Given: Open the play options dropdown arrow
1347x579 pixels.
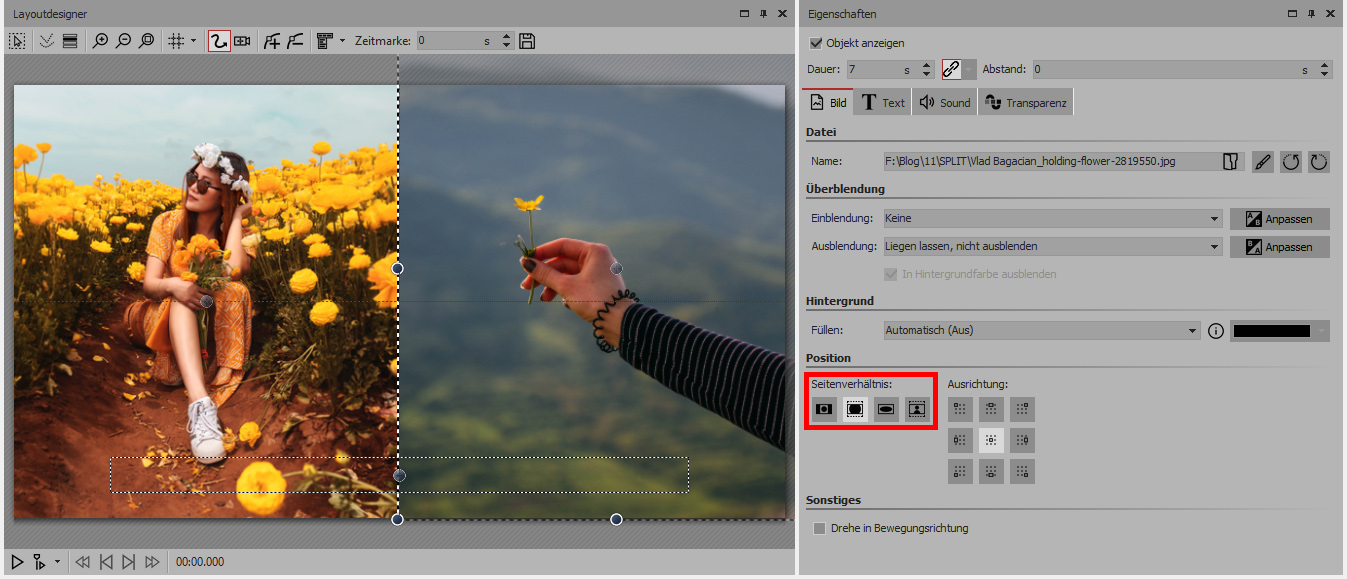Looking at the screenshot, I should click(x=57, y=562).
